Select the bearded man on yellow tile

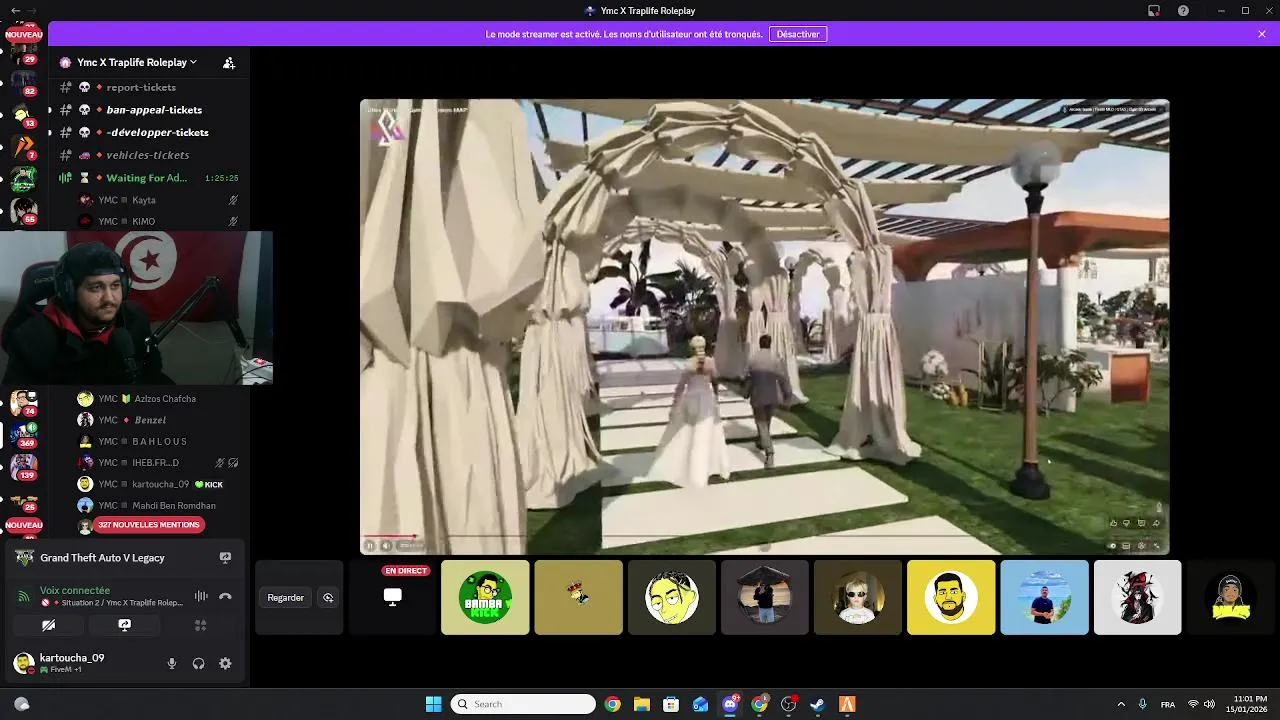click(x=951, y=597)
